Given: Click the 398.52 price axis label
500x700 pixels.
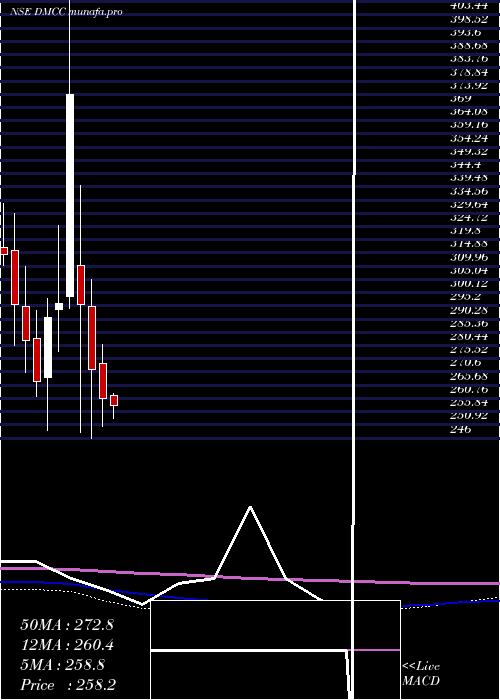Looking at the screenshot, I should pyautogui.click(x=469, y=19).
